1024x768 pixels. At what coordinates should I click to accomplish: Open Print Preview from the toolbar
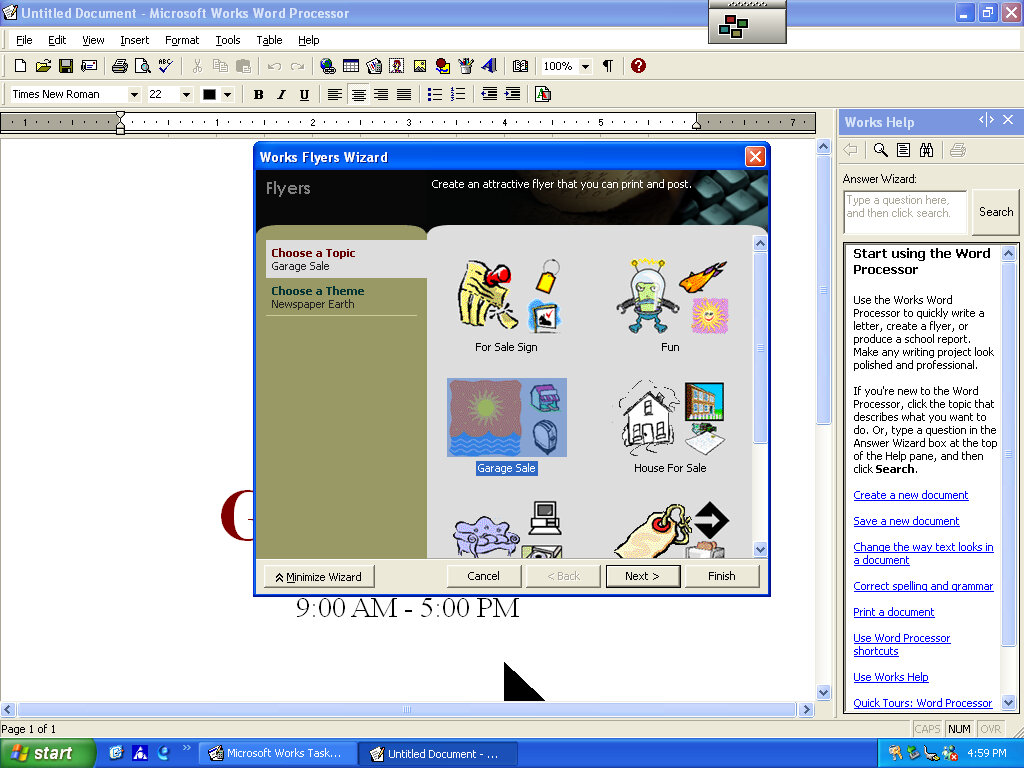coord(142,66)
